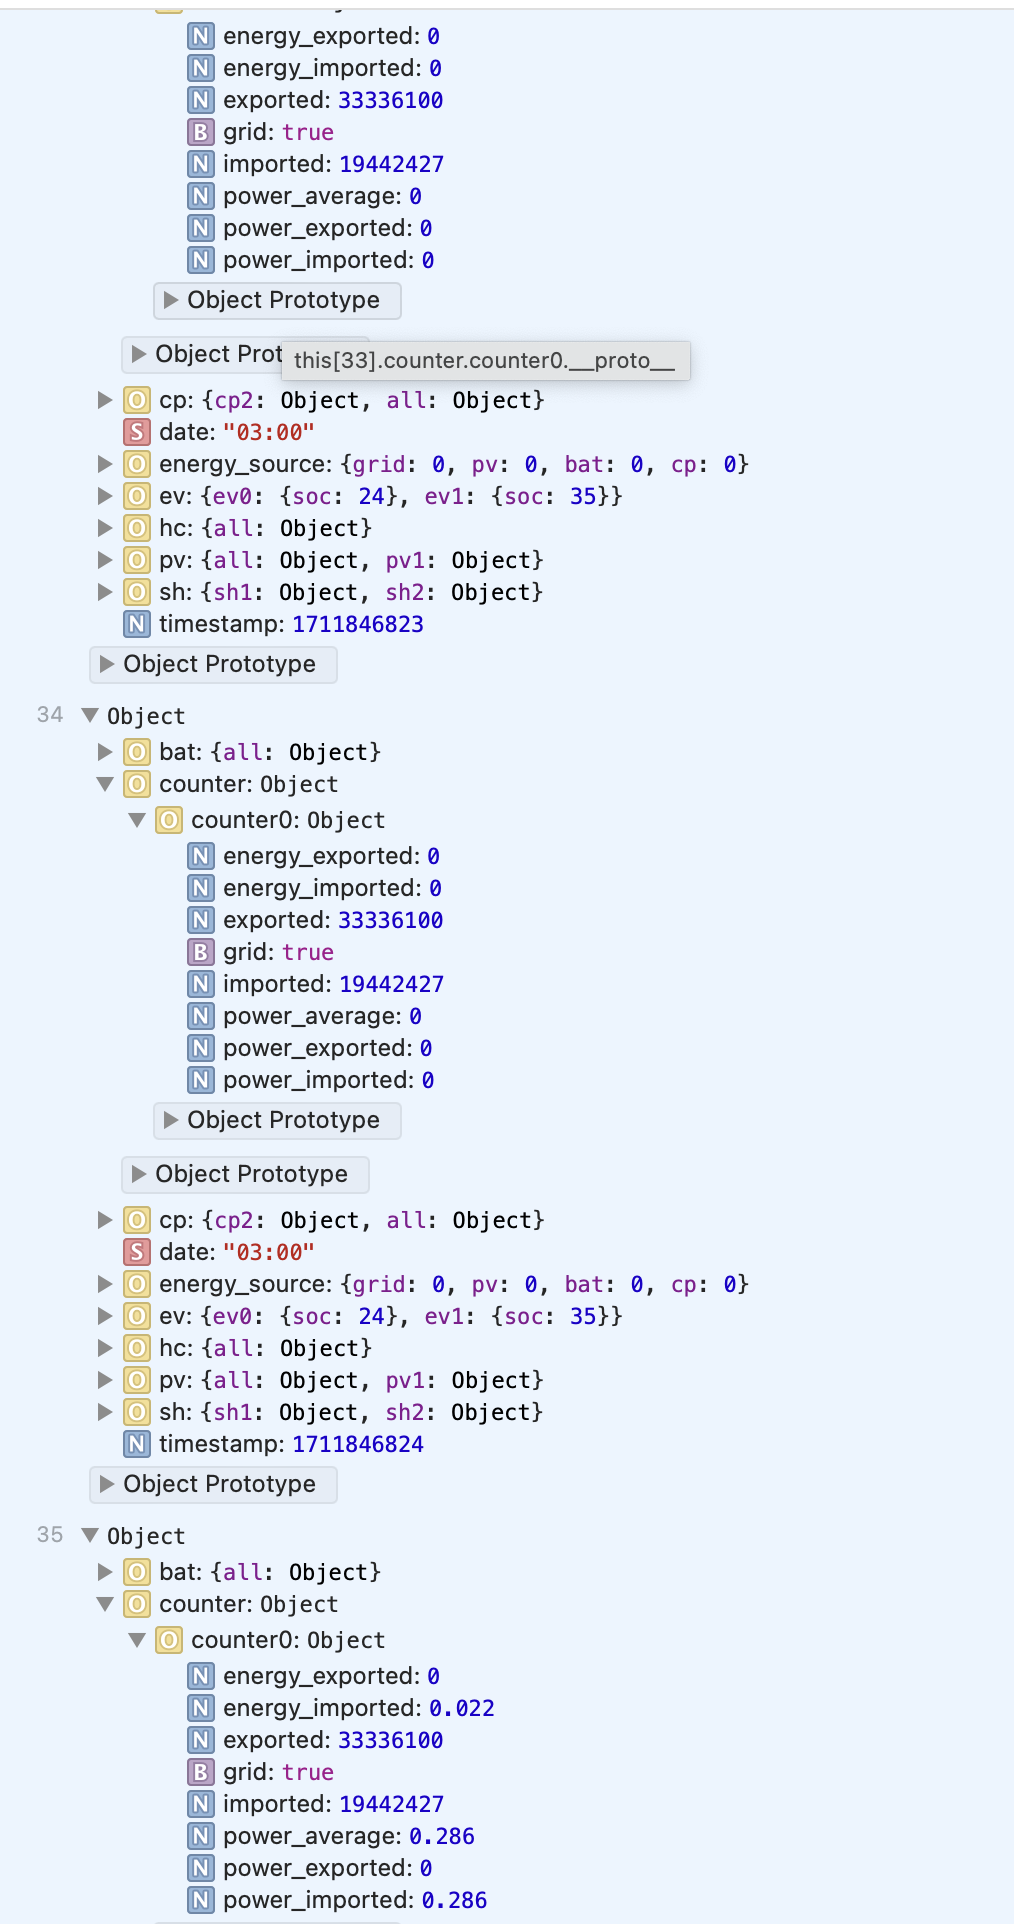Click the N icon beside timestamp 1711846824
The width and height of the screenshot is (1014, 1924).
point(137,1444)
